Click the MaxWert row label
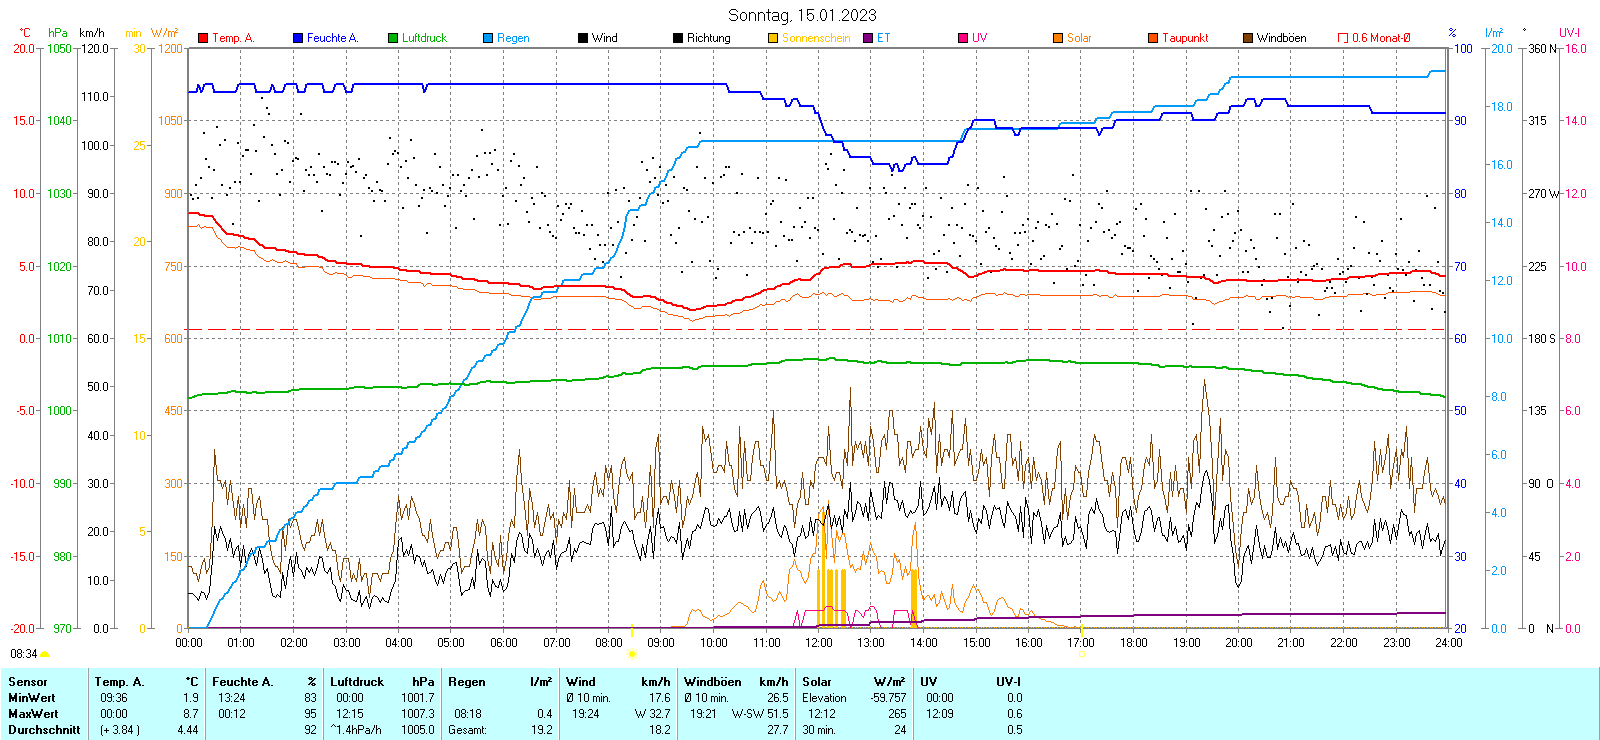This screenshot has width=1600, height=740. (x=33, y=714)
